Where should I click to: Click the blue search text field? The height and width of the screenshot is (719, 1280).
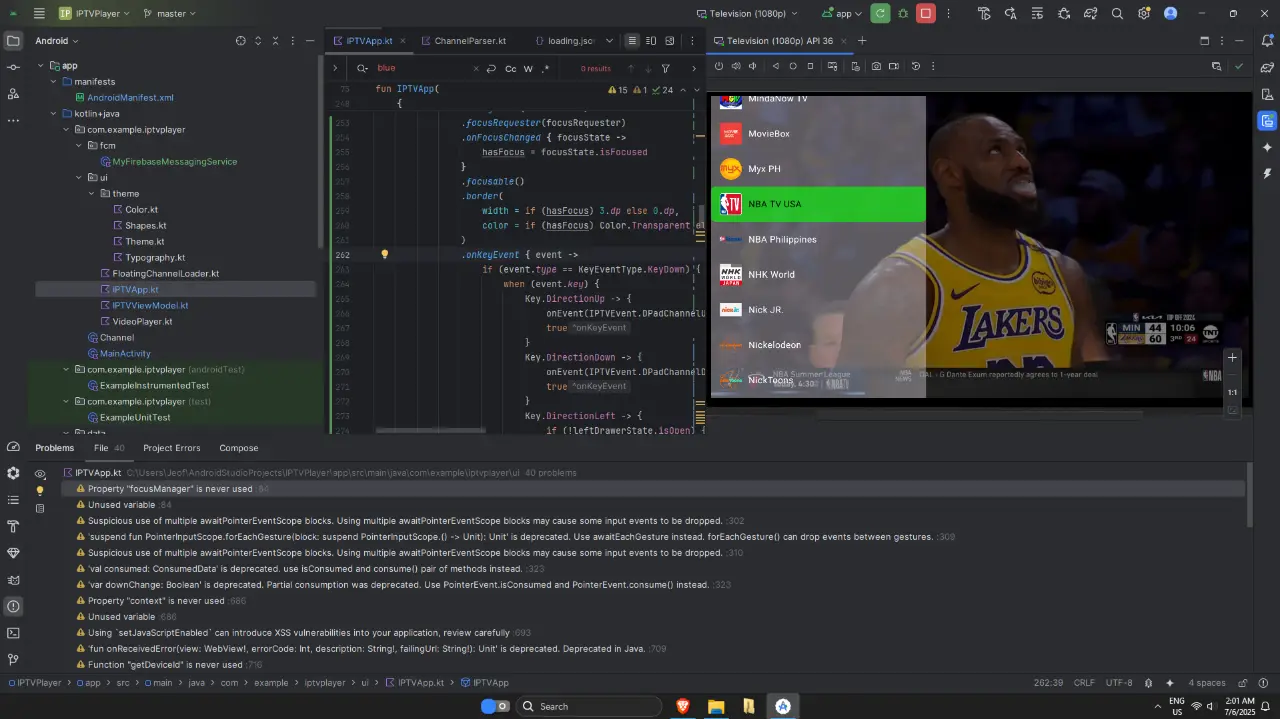pos(420,68)
